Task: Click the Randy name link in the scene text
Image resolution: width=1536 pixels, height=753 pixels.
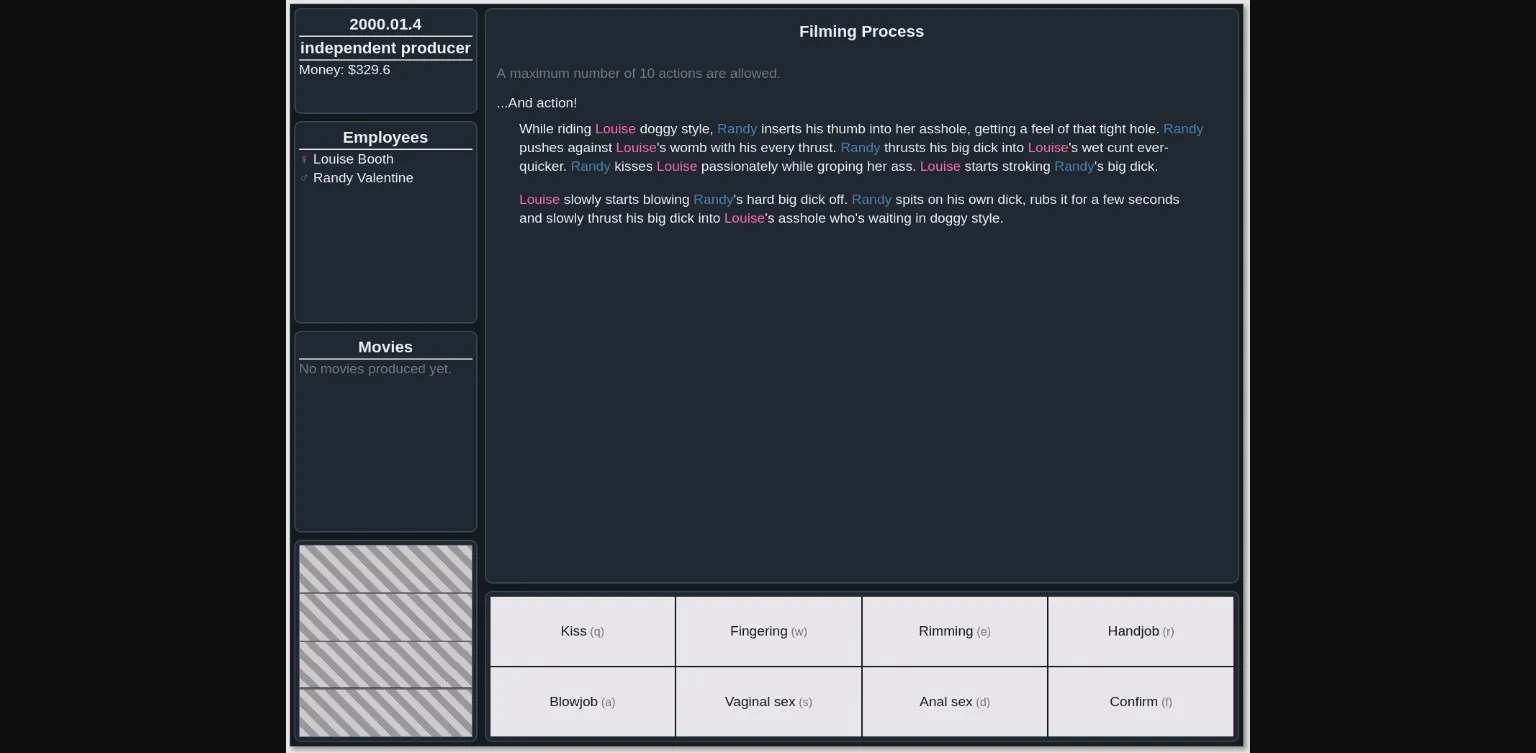Action: (x=737, y=128)
